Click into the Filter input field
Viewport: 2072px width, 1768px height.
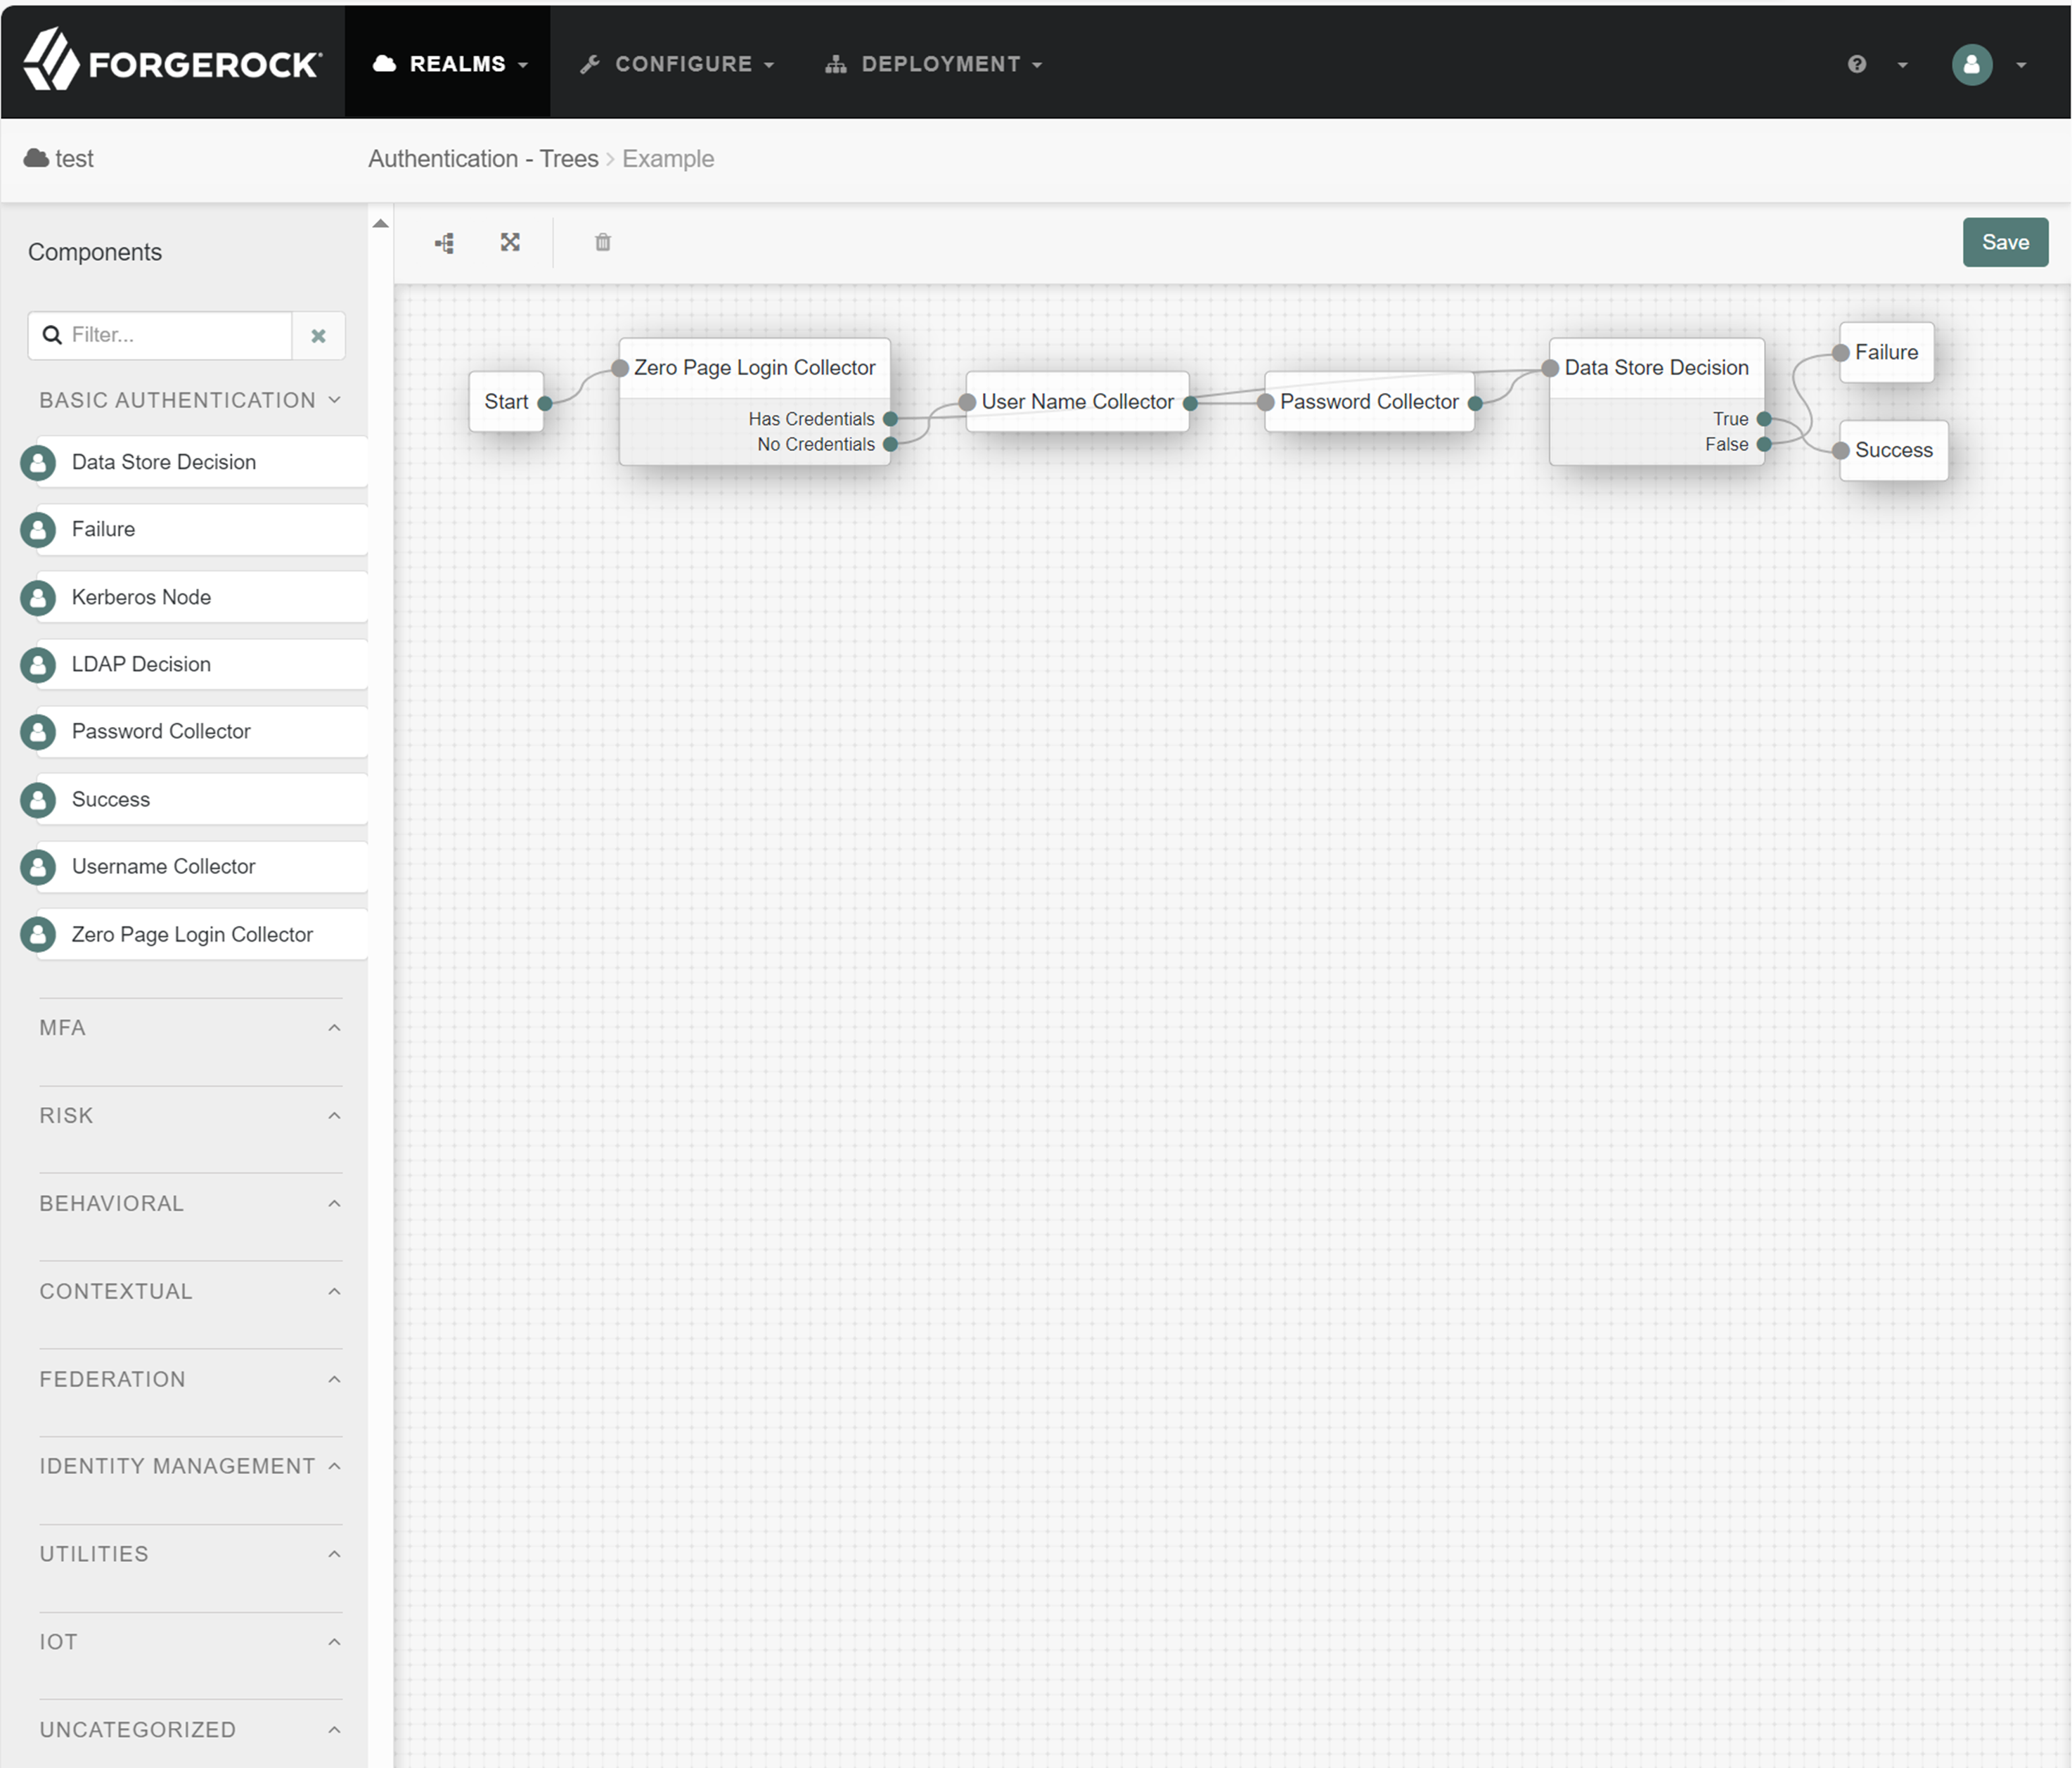coord(175,335)
